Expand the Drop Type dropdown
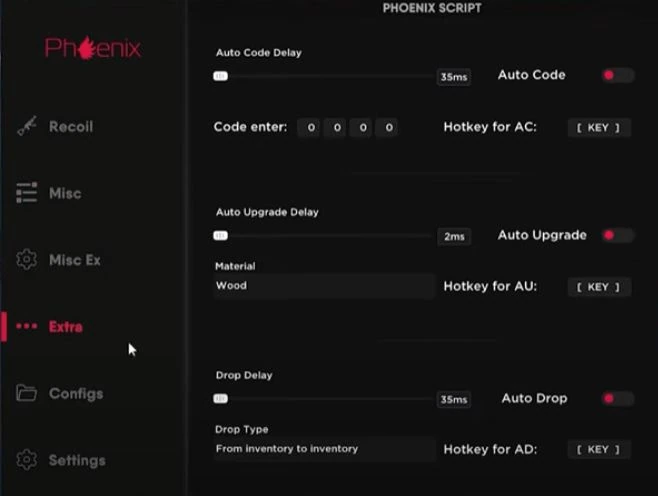The width and height of the screenshot is (658, 496). pyautogui.click(x=324, y=449)
